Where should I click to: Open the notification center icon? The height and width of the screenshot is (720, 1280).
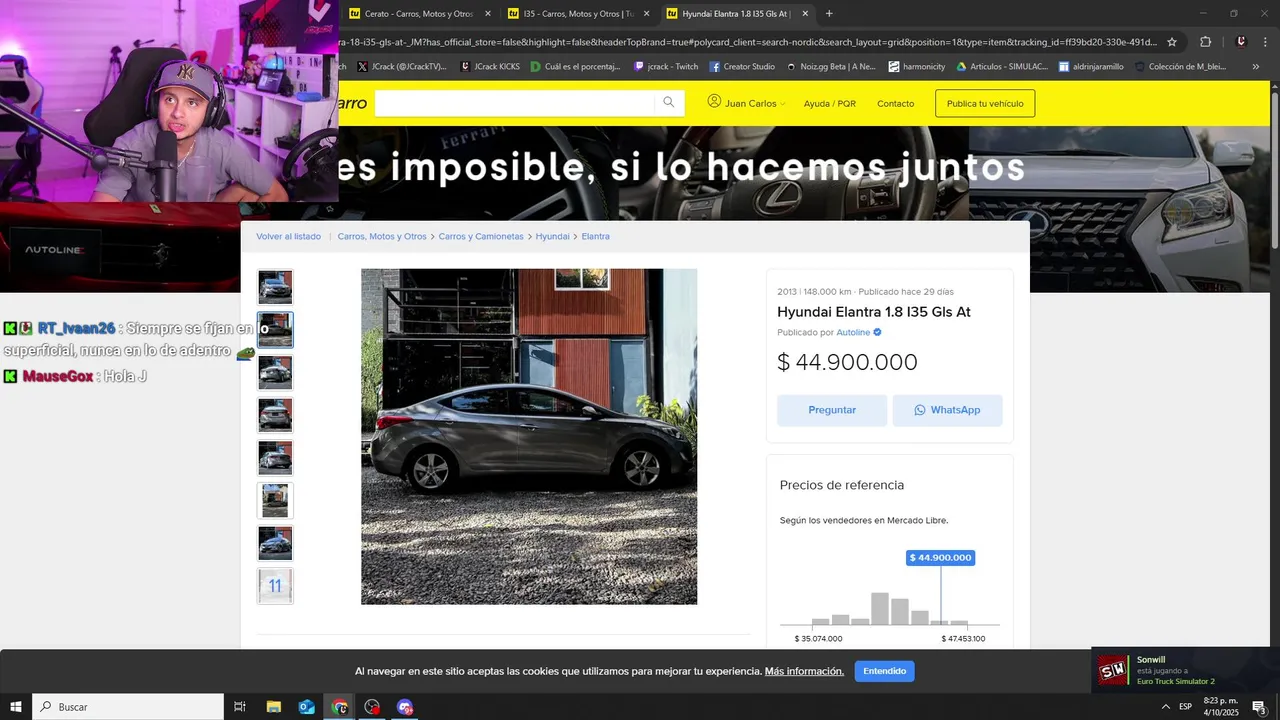[x=1259, y=707]
